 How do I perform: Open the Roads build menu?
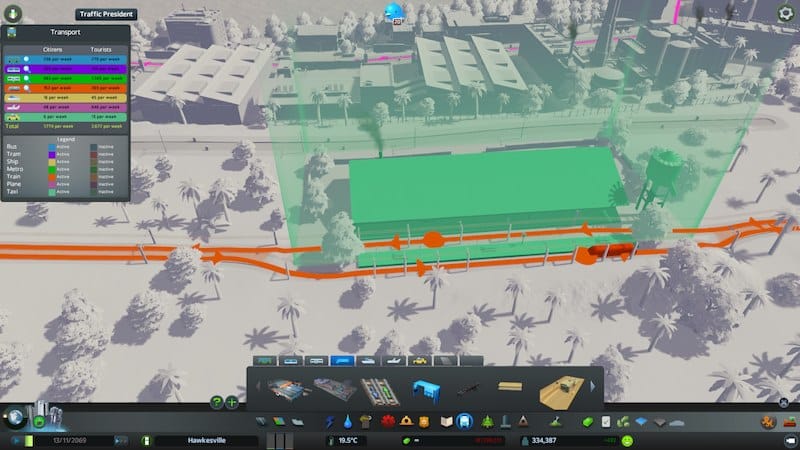click(x=263, y=421)
